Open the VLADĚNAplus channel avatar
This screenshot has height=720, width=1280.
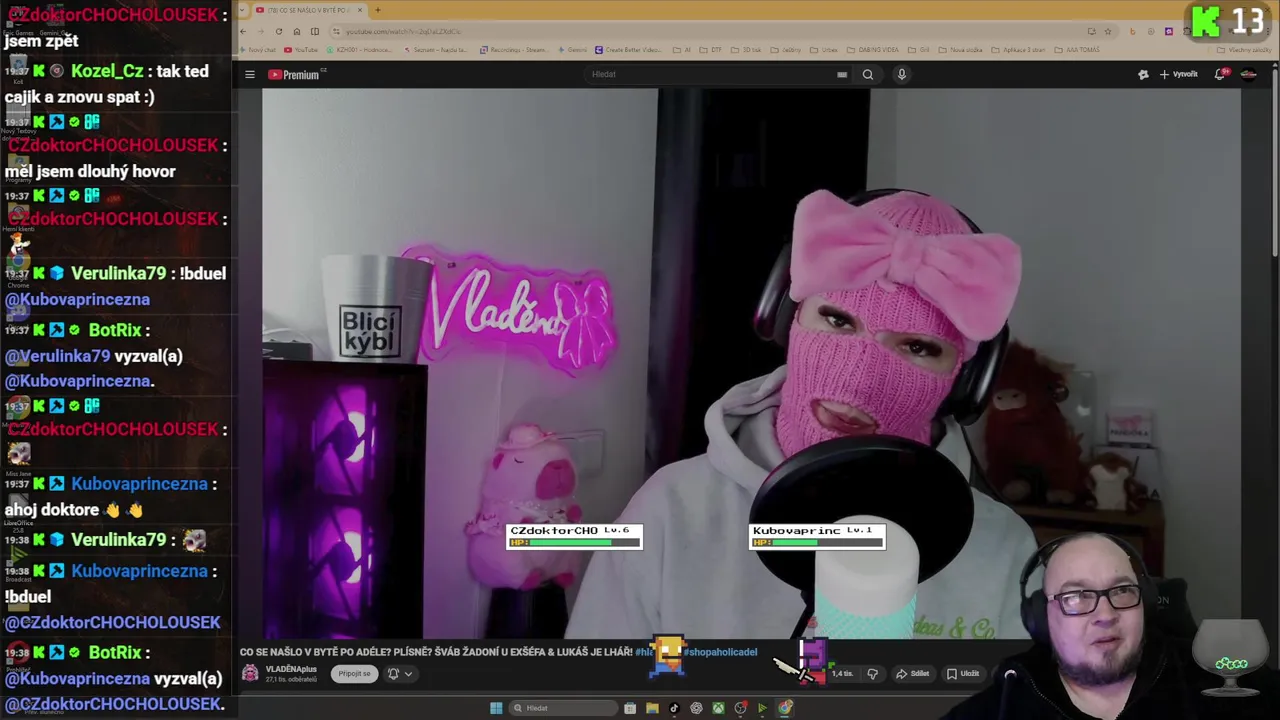click(250, 673)
